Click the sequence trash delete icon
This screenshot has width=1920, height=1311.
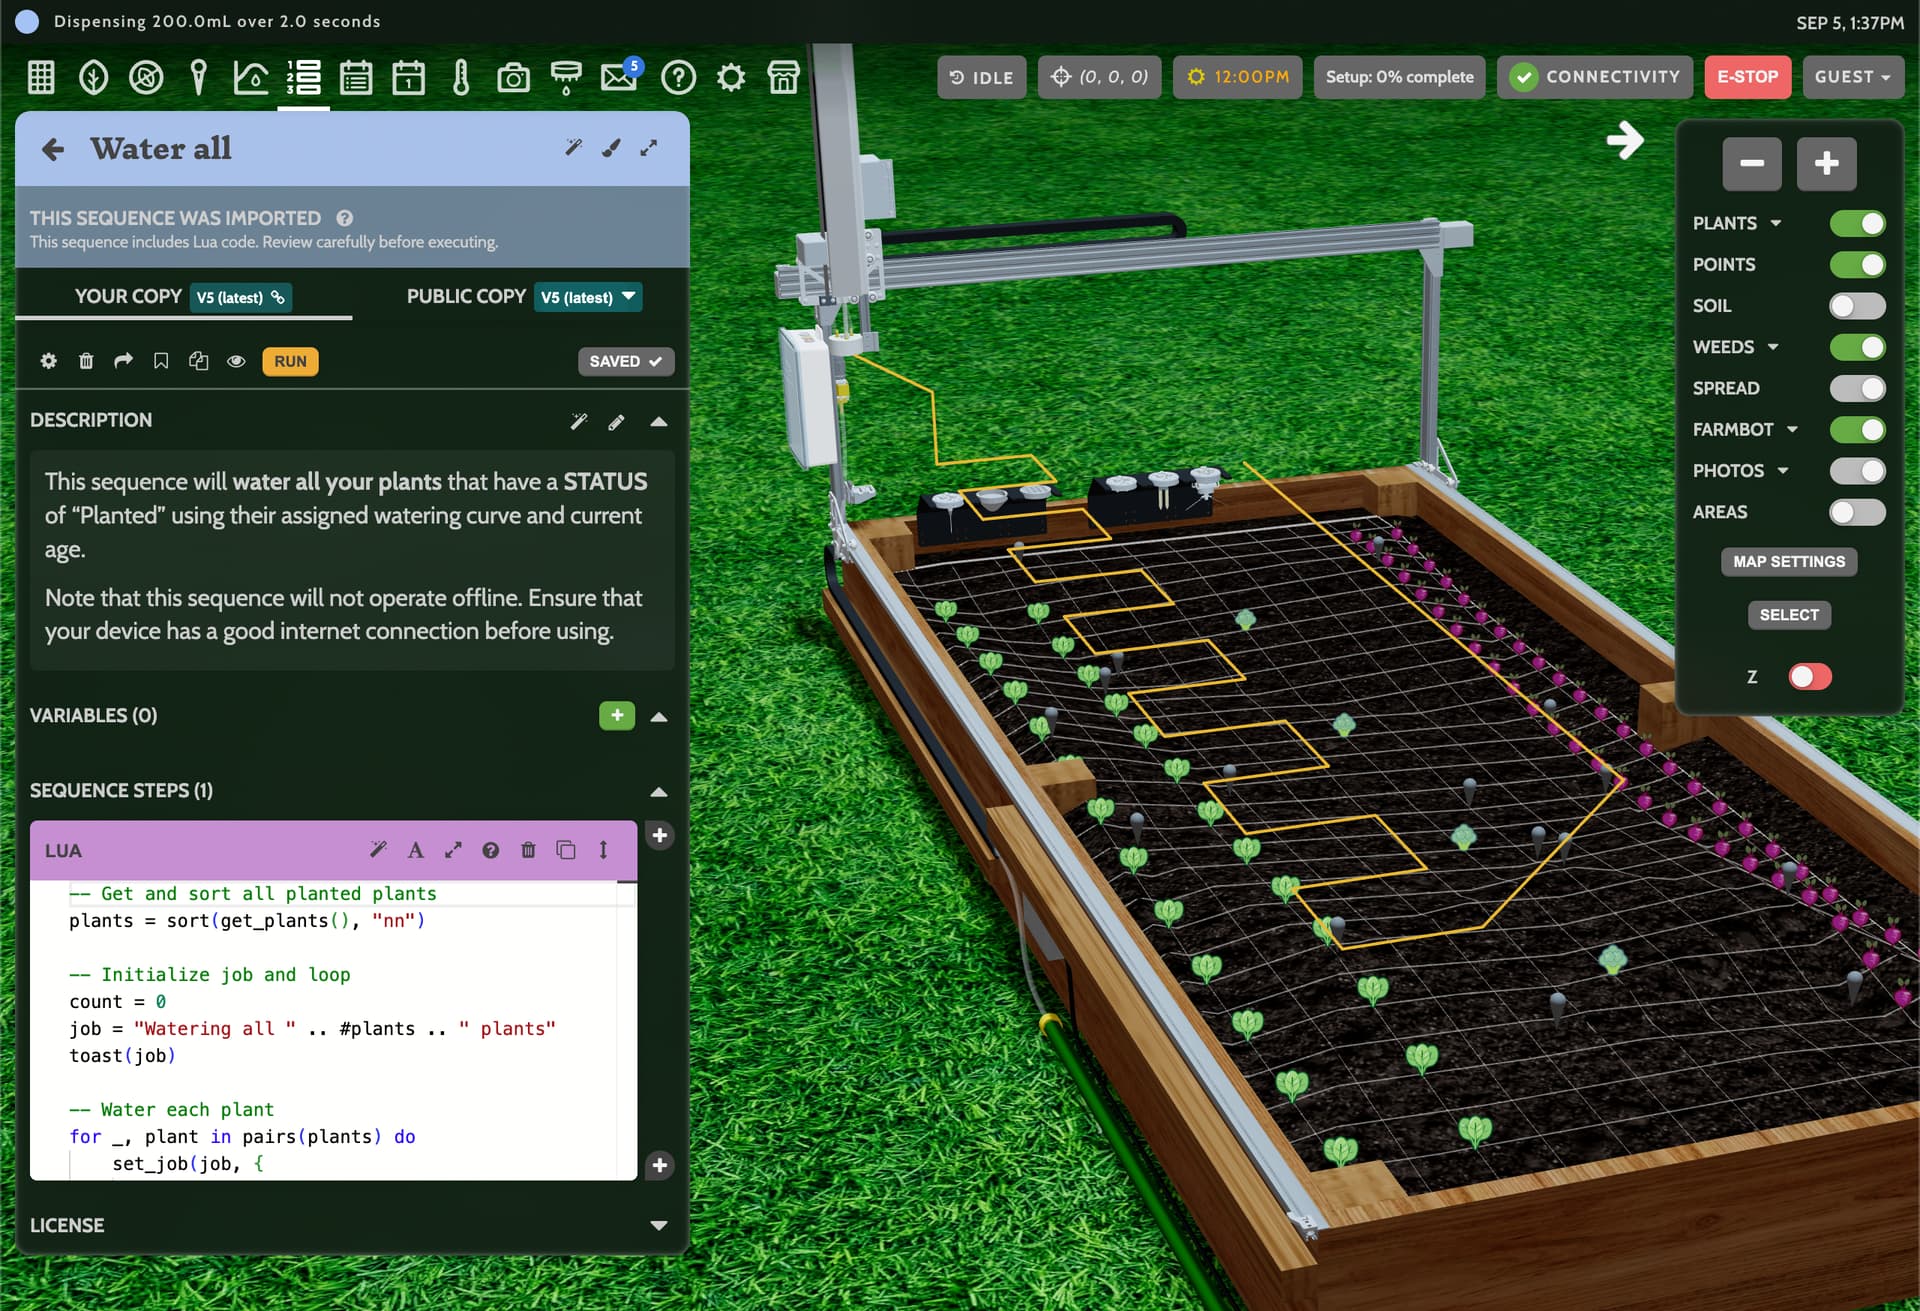click(x=86, y=361)
